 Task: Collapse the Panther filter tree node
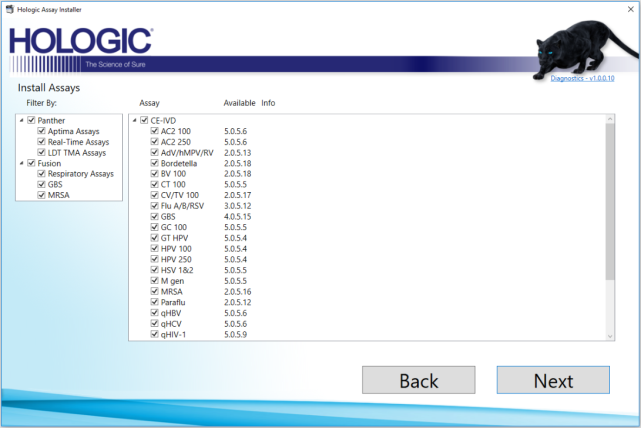22,121
